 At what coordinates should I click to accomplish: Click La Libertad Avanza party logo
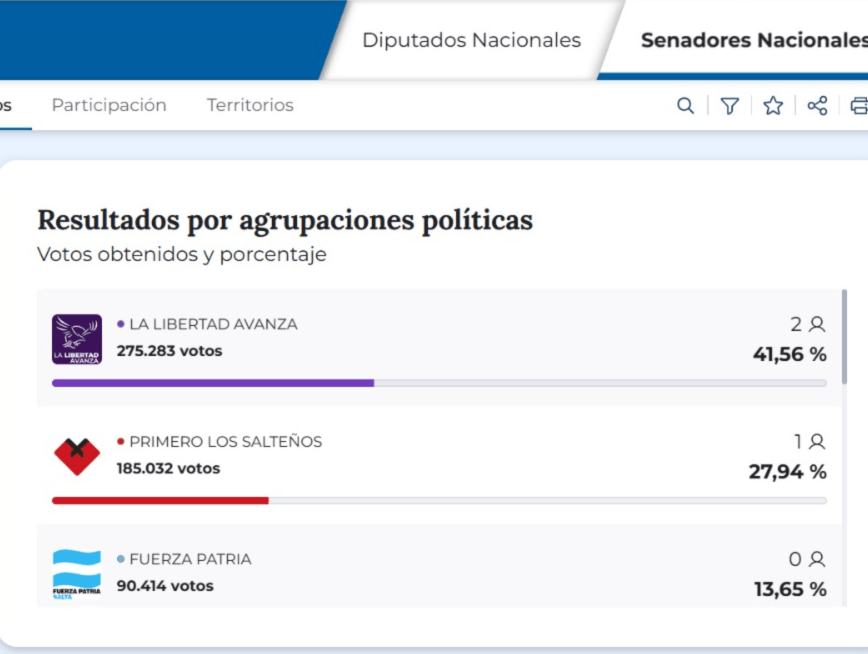click(x=77, y=339)
